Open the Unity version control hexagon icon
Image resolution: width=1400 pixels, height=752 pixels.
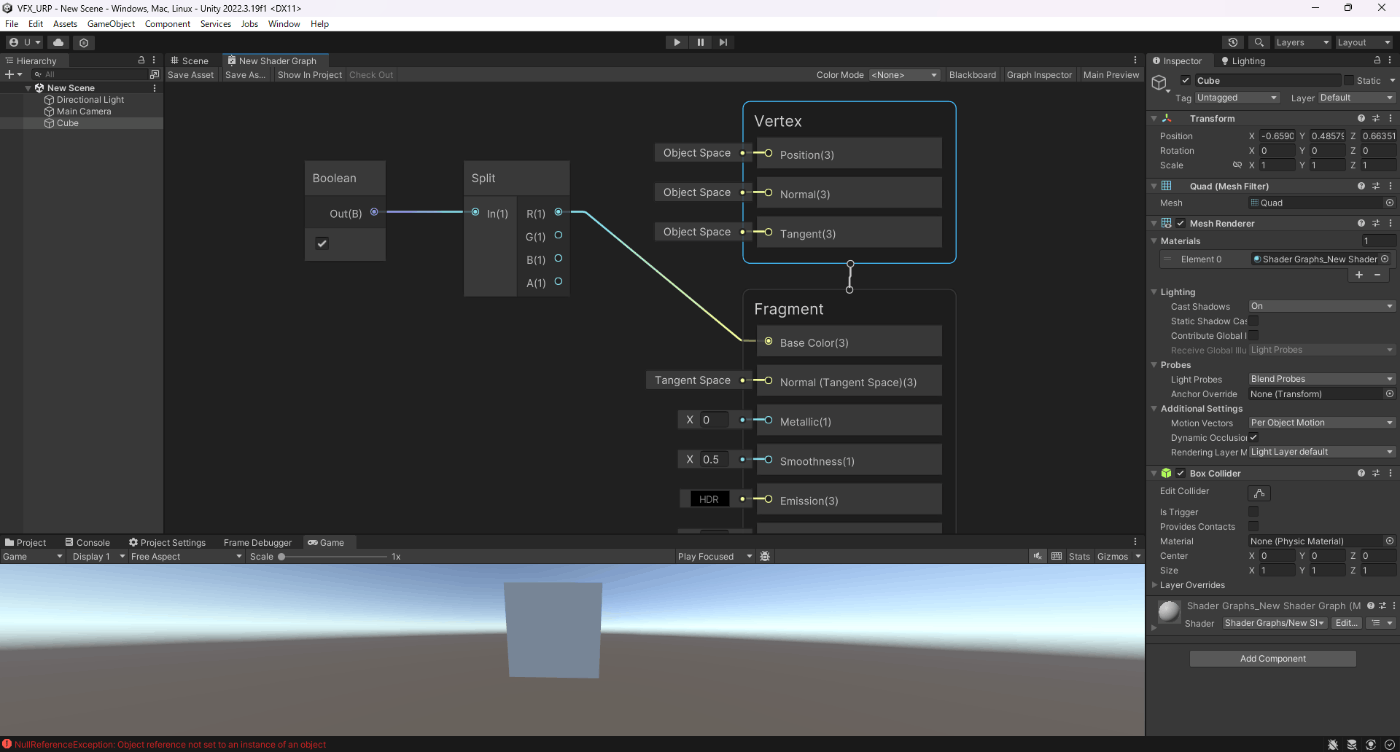(84, 43)
